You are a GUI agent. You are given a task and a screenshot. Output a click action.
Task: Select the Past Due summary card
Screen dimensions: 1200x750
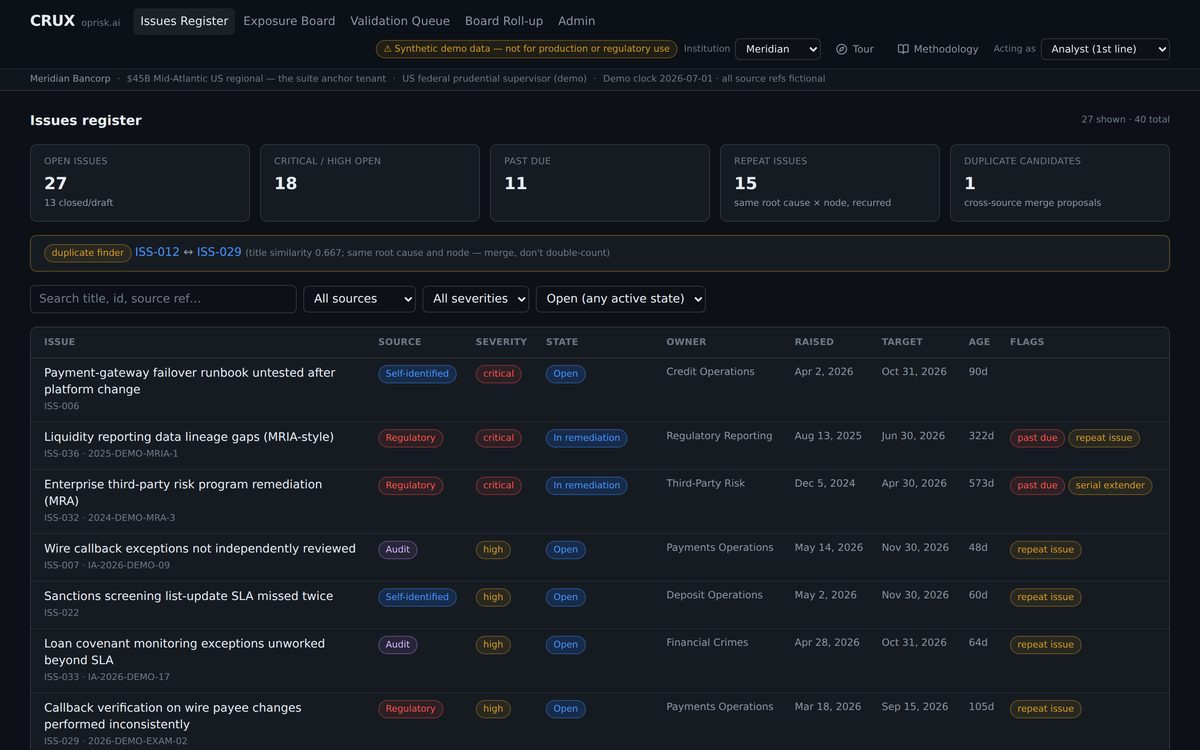[x=600, y=183]
